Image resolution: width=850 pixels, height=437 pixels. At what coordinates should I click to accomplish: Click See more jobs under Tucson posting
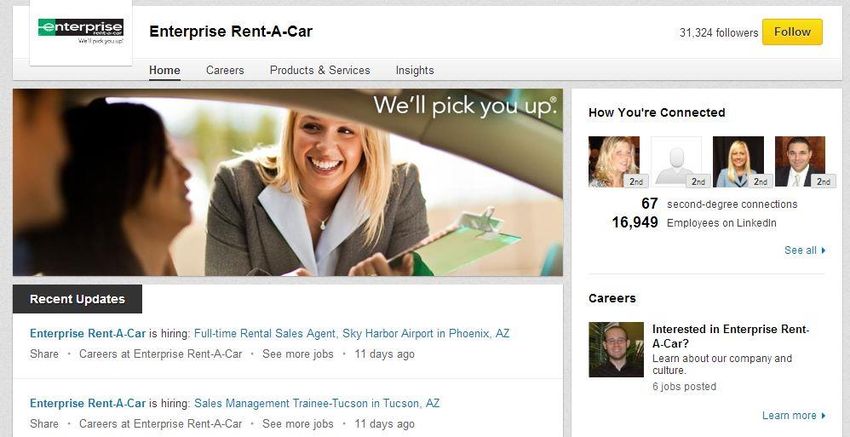click(x=298, y=424)
